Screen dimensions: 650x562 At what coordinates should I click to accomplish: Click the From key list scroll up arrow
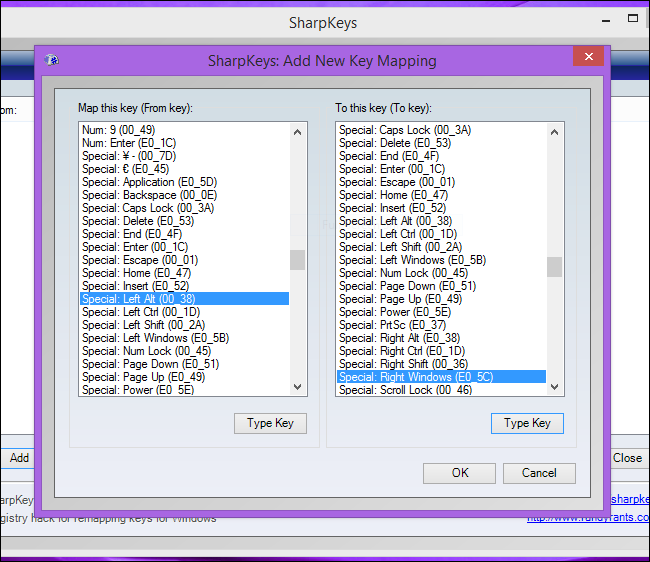pyautogui.click(x=297, y=132)
